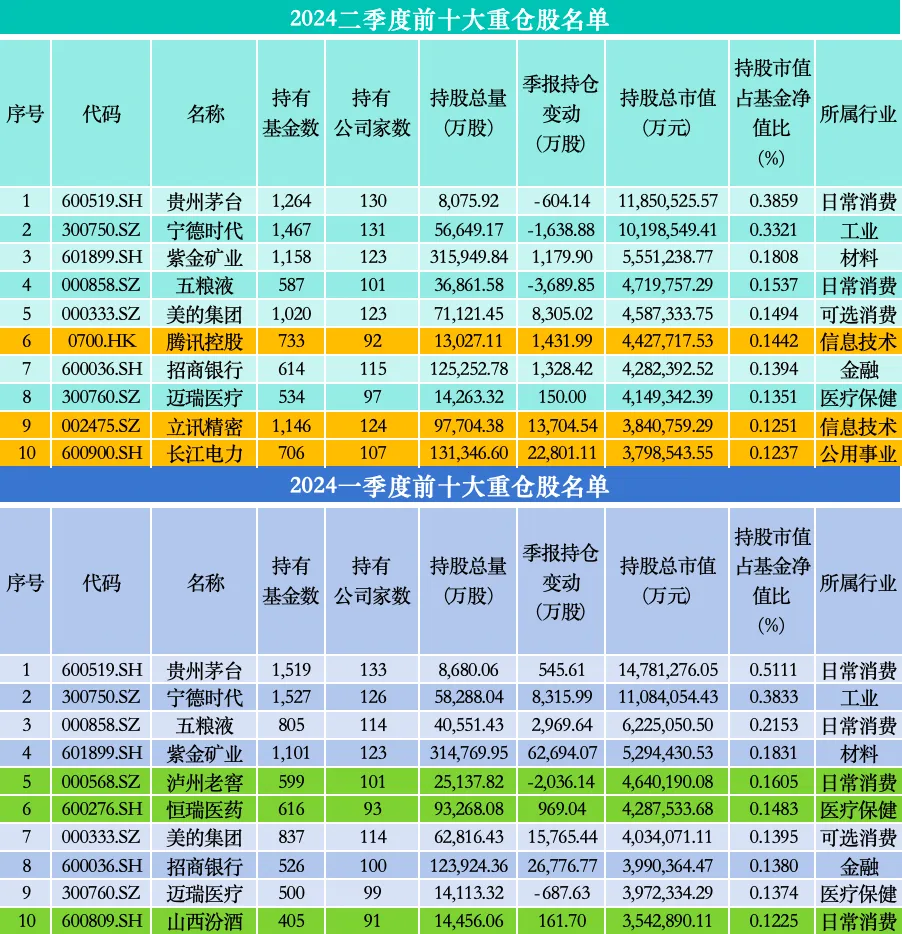Select the 所属行业 header in Q2 table
Screen dimensions: 902x934
coord(858,113)
